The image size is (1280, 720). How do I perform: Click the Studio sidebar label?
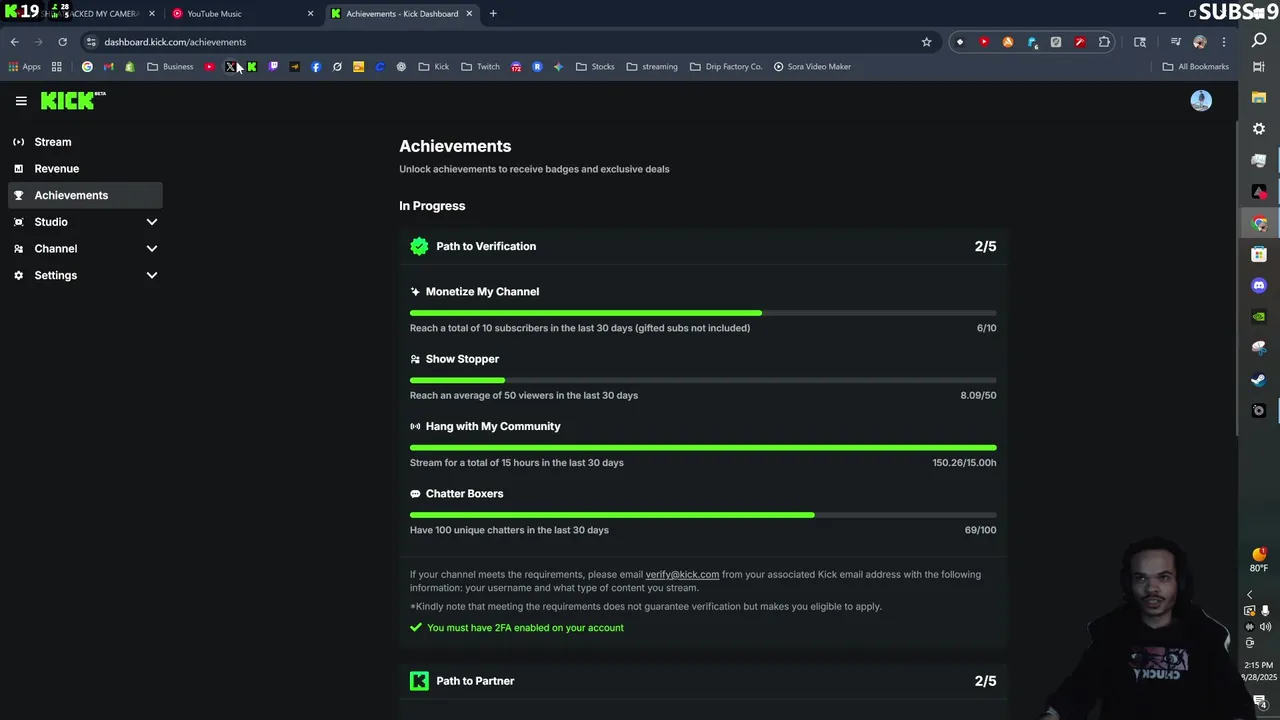click(51, 222)
